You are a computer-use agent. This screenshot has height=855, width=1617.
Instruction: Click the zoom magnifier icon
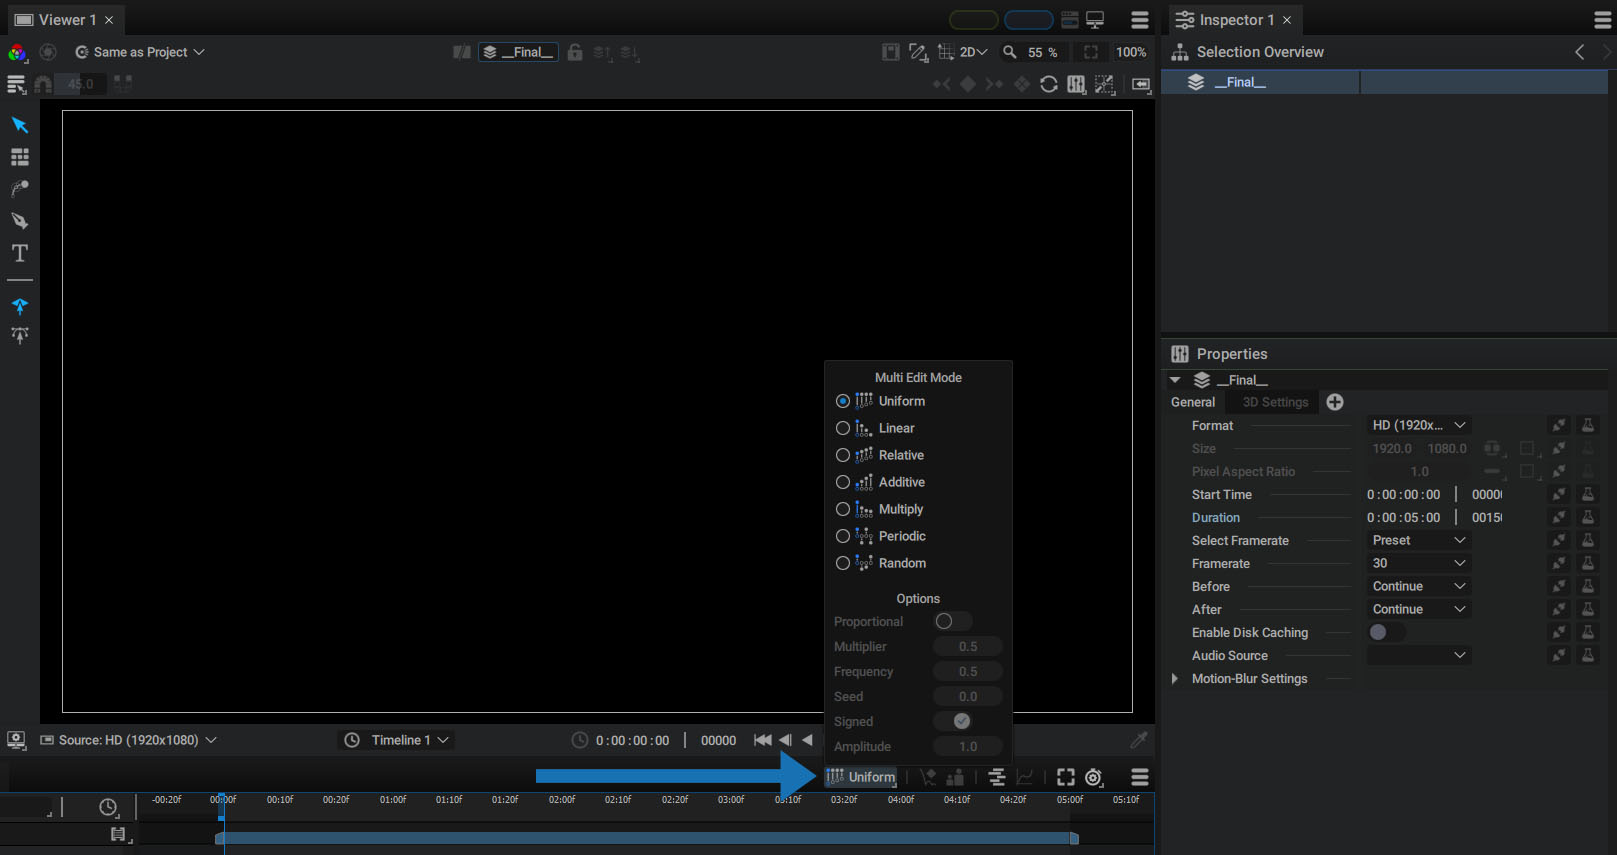tap(1010, 52)
